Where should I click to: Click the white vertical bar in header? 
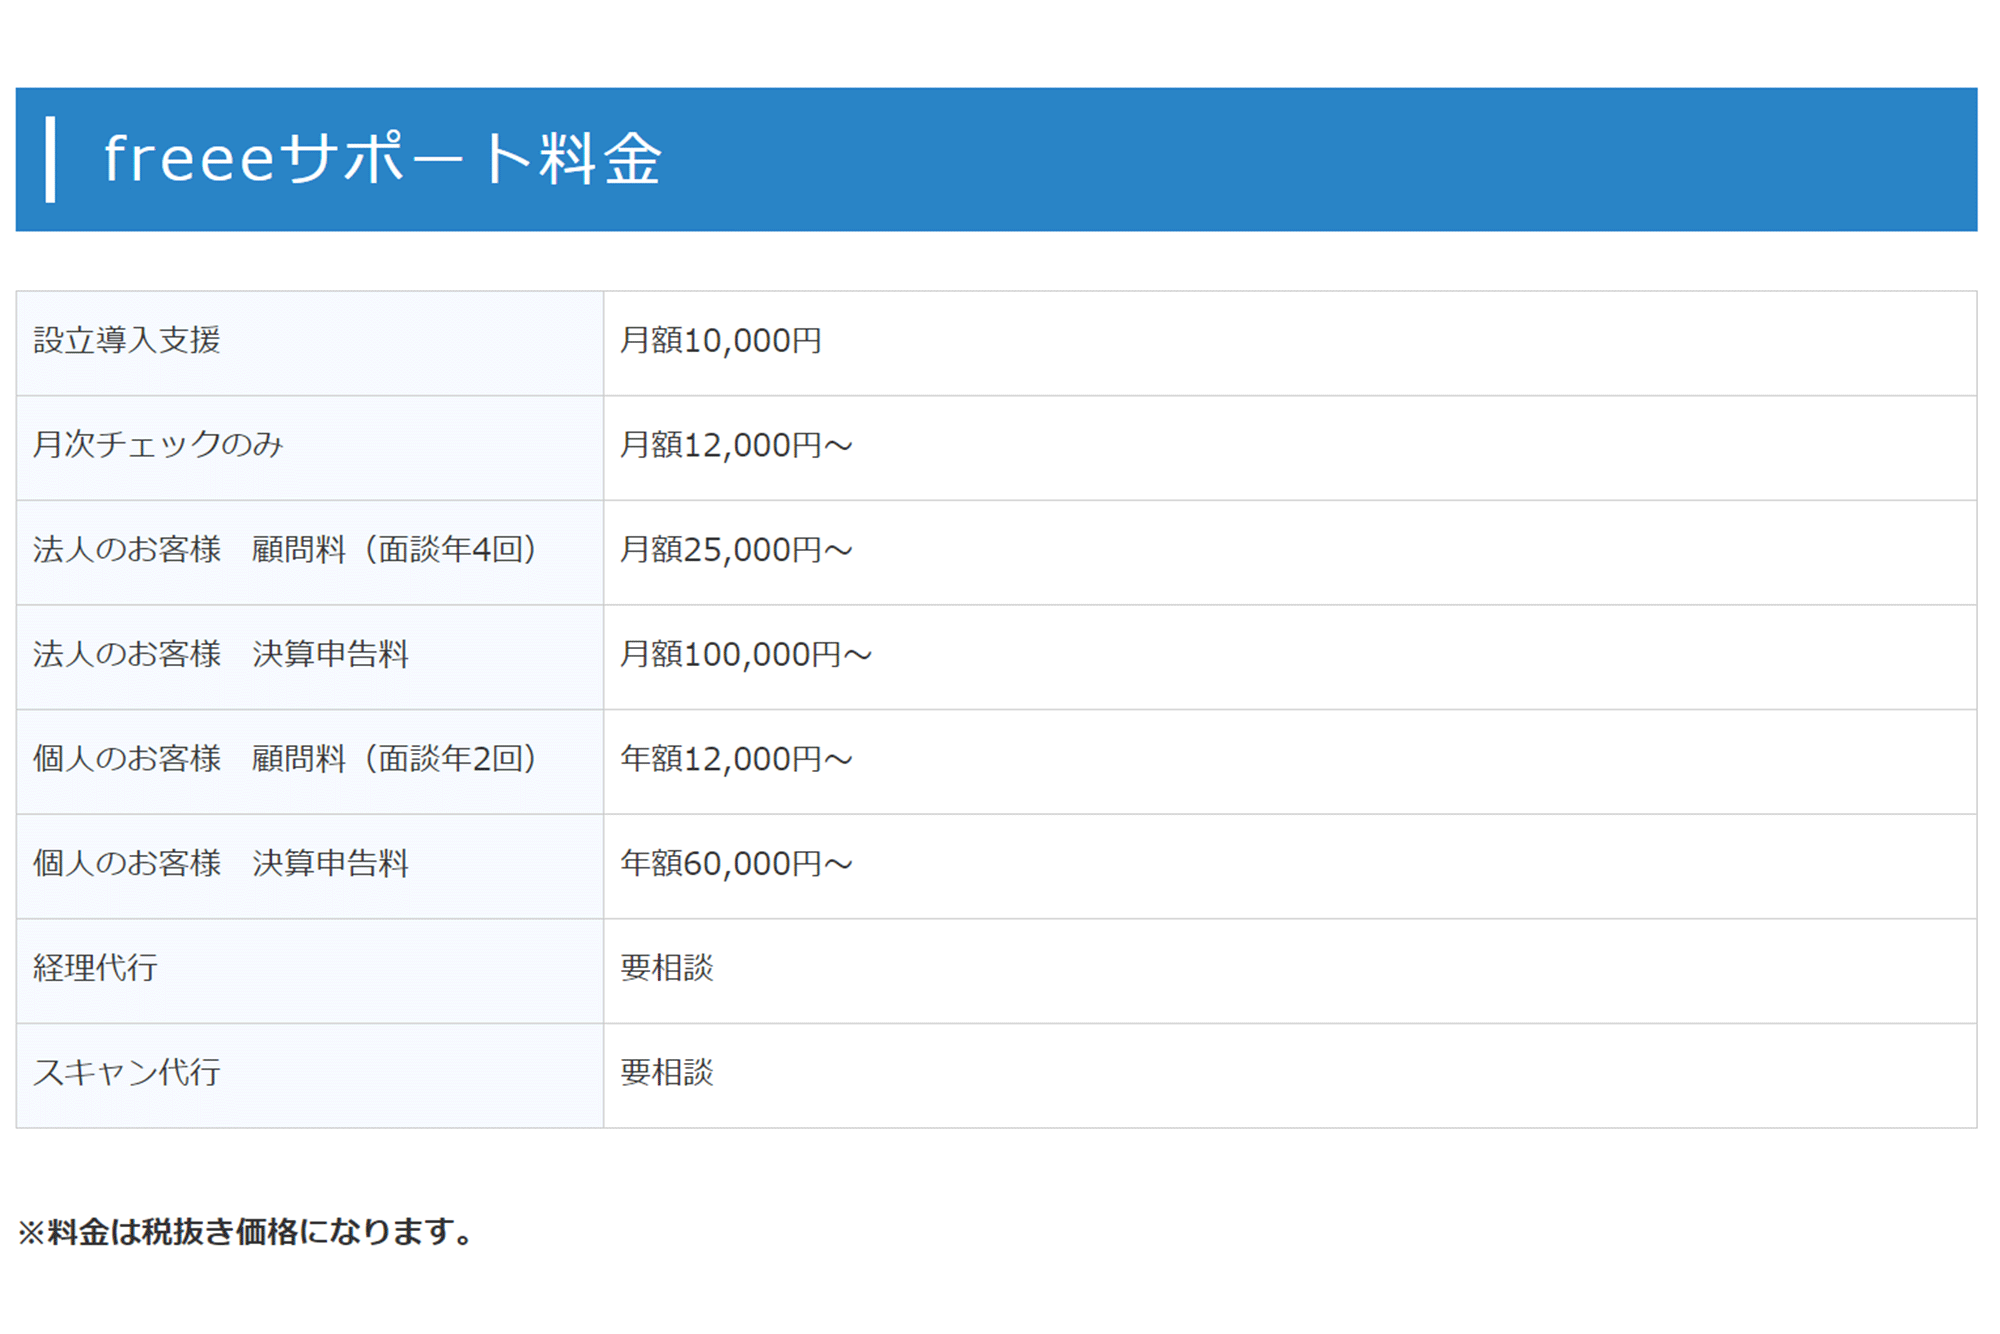click(50, 159)
